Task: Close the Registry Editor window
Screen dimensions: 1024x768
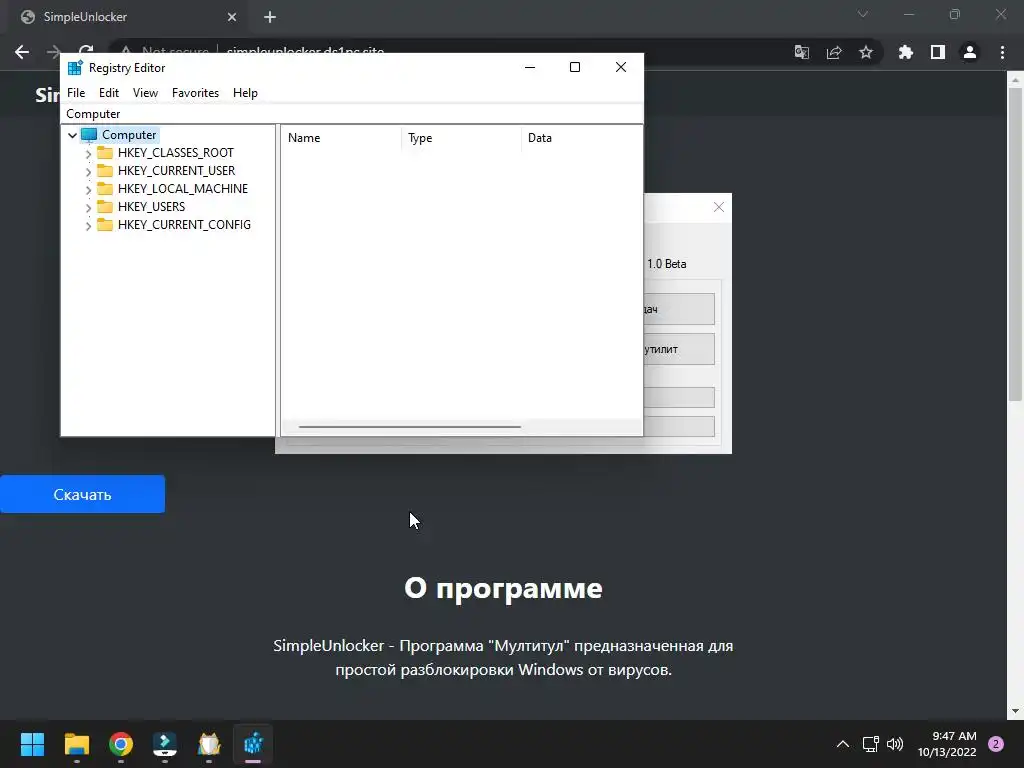Action: pos(620,67)
